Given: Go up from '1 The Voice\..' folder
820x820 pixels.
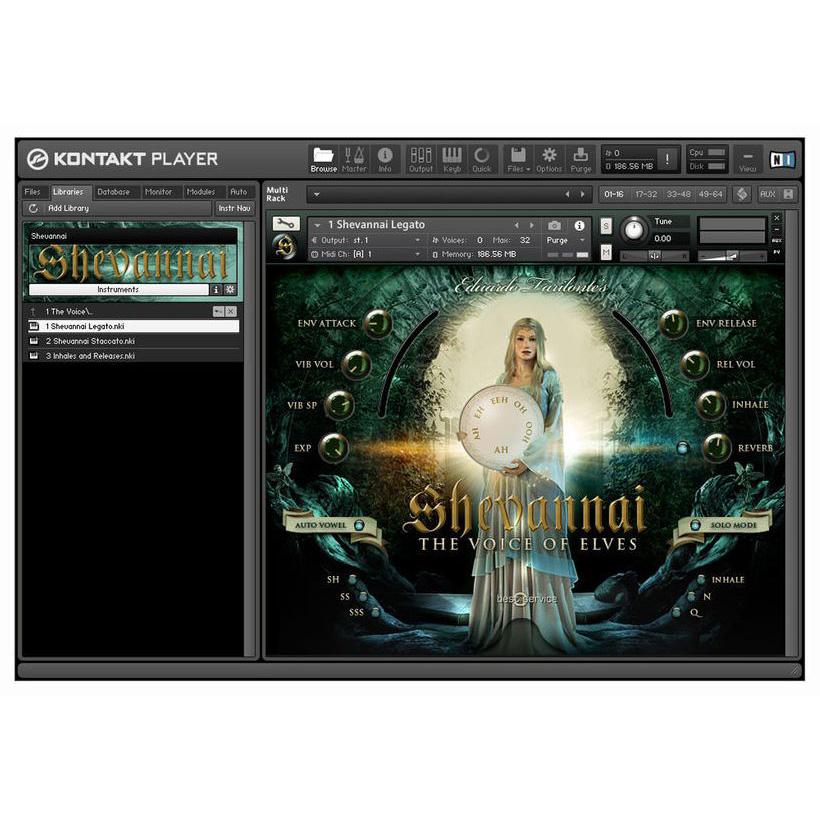Looking at the screenshot, I should 33,312.
